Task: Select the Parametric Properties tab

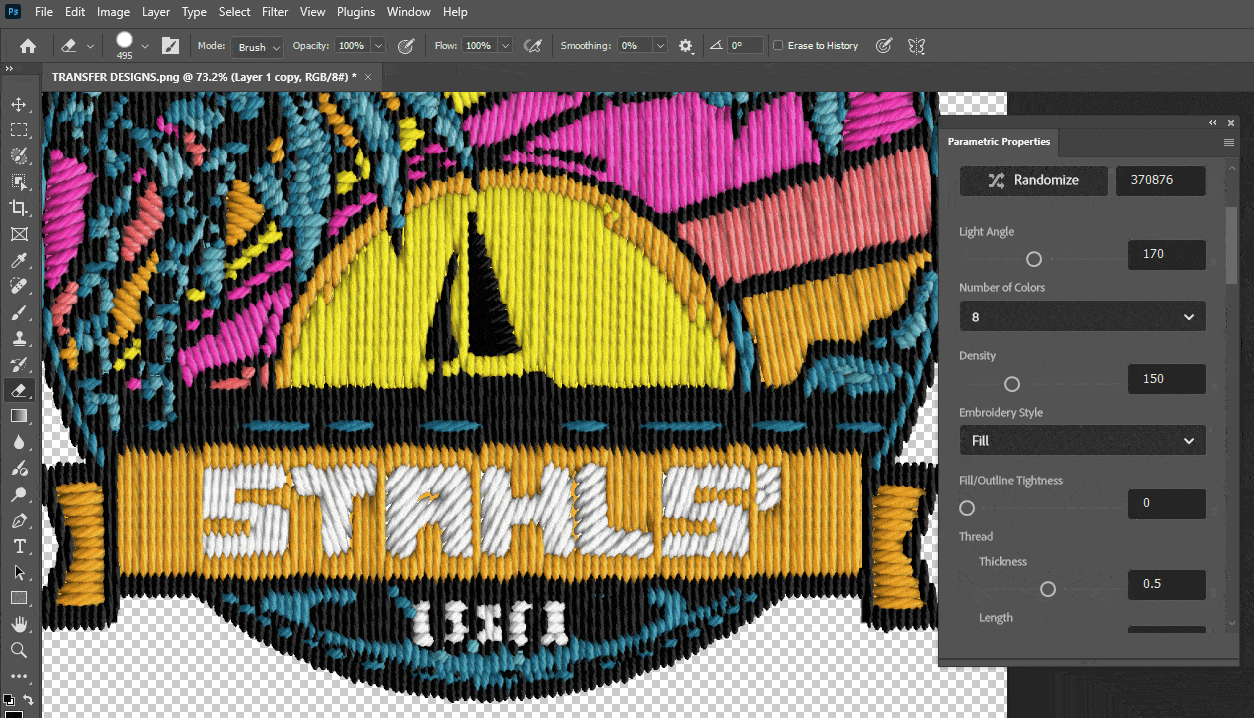Action: (x=999, y=142)
